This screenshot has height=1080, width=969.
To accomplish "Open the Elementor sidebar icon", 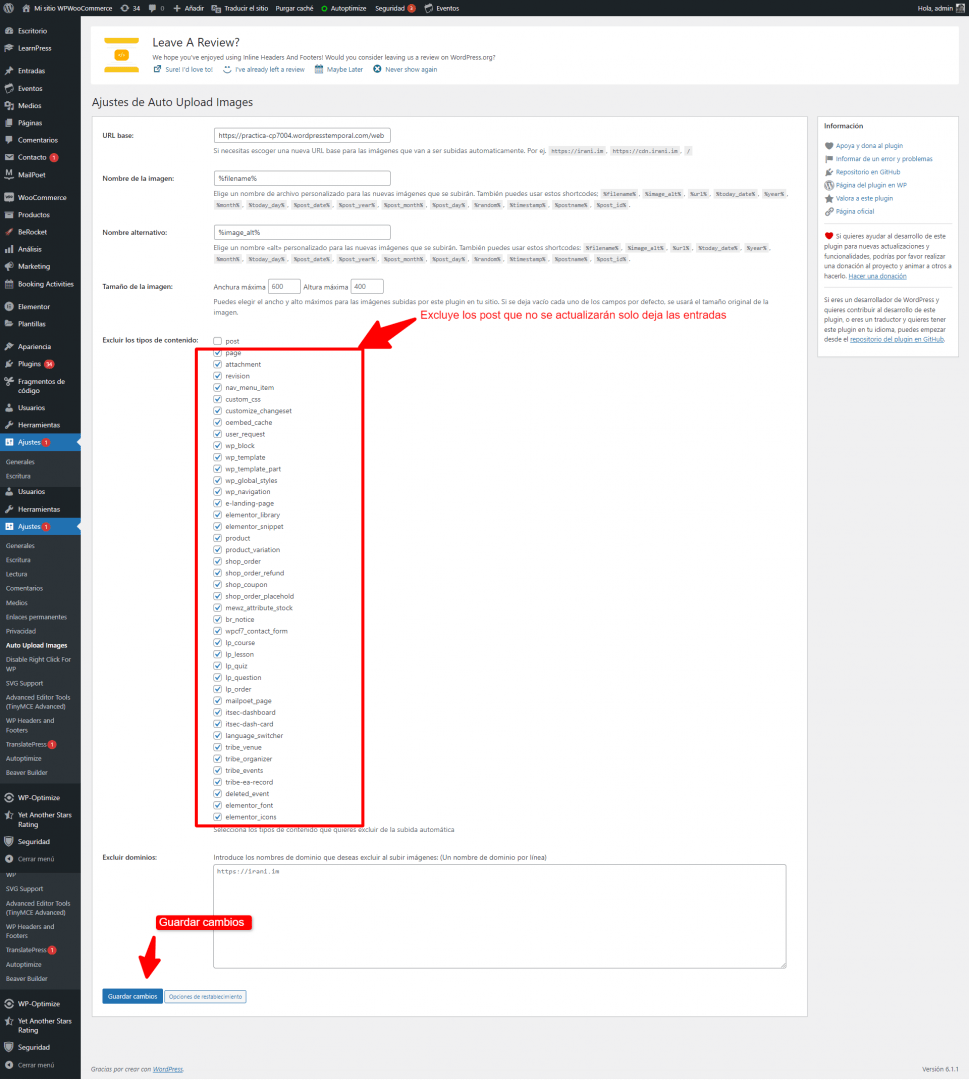I will [9, 307].
